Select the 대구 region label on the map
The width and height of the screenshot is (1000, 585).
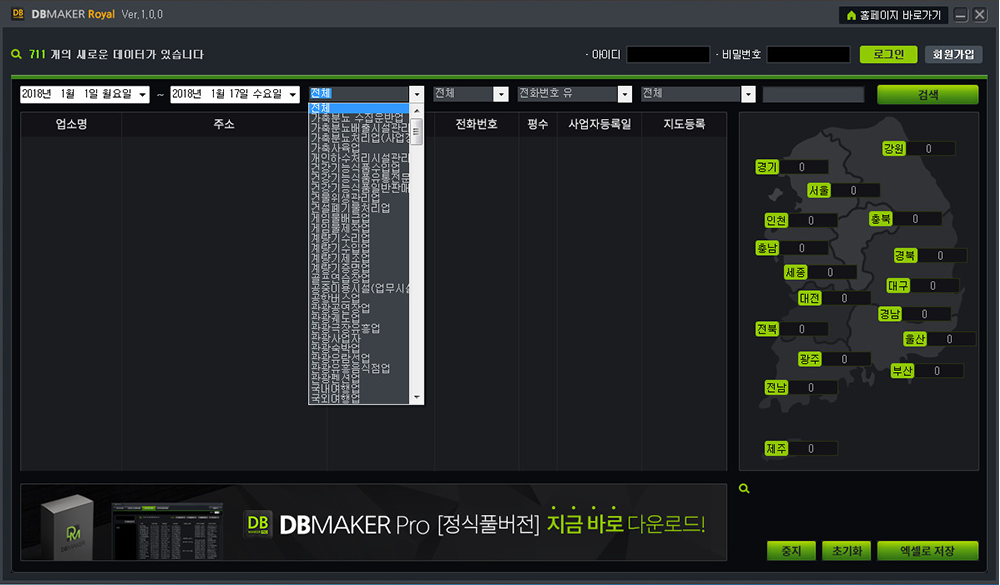(898, 285)
